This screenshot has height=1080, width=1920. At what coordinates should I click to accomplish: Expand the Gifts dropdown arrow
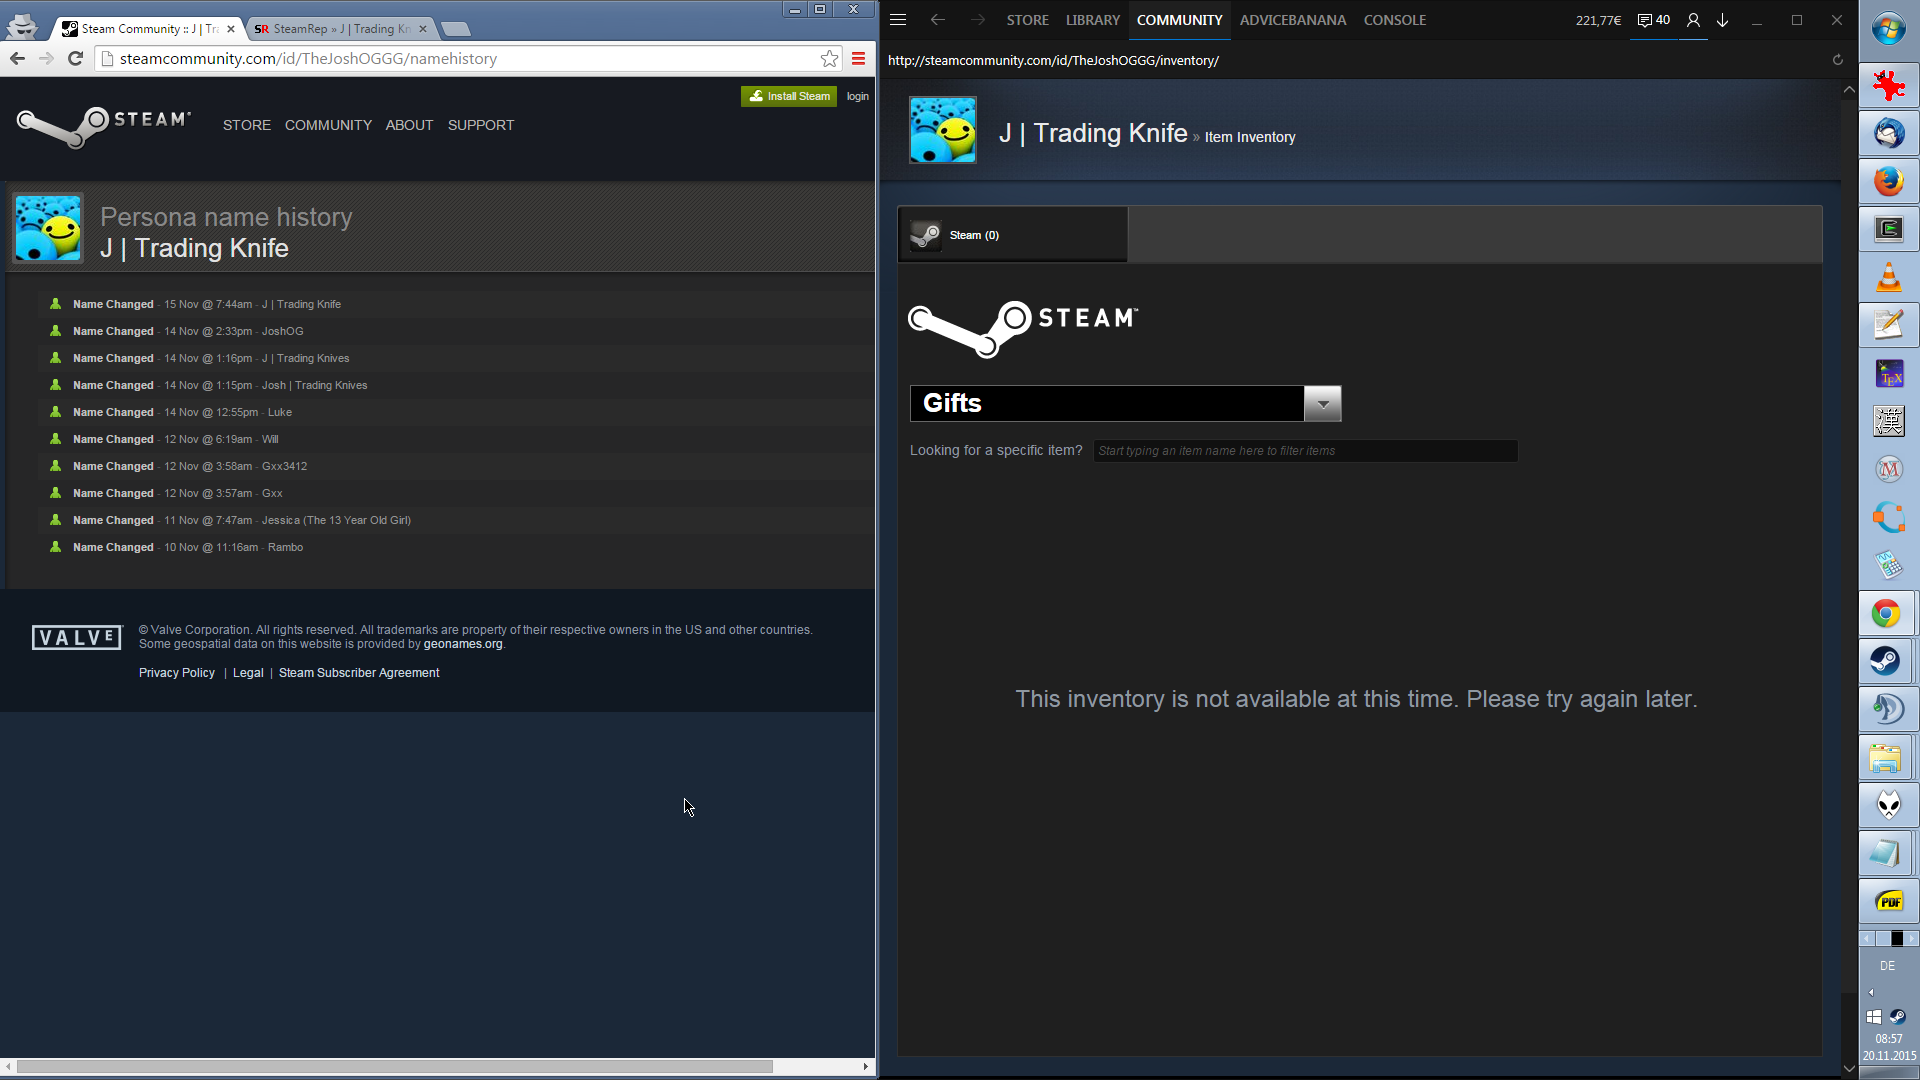pyautogui.click(x=1322, y=404)
